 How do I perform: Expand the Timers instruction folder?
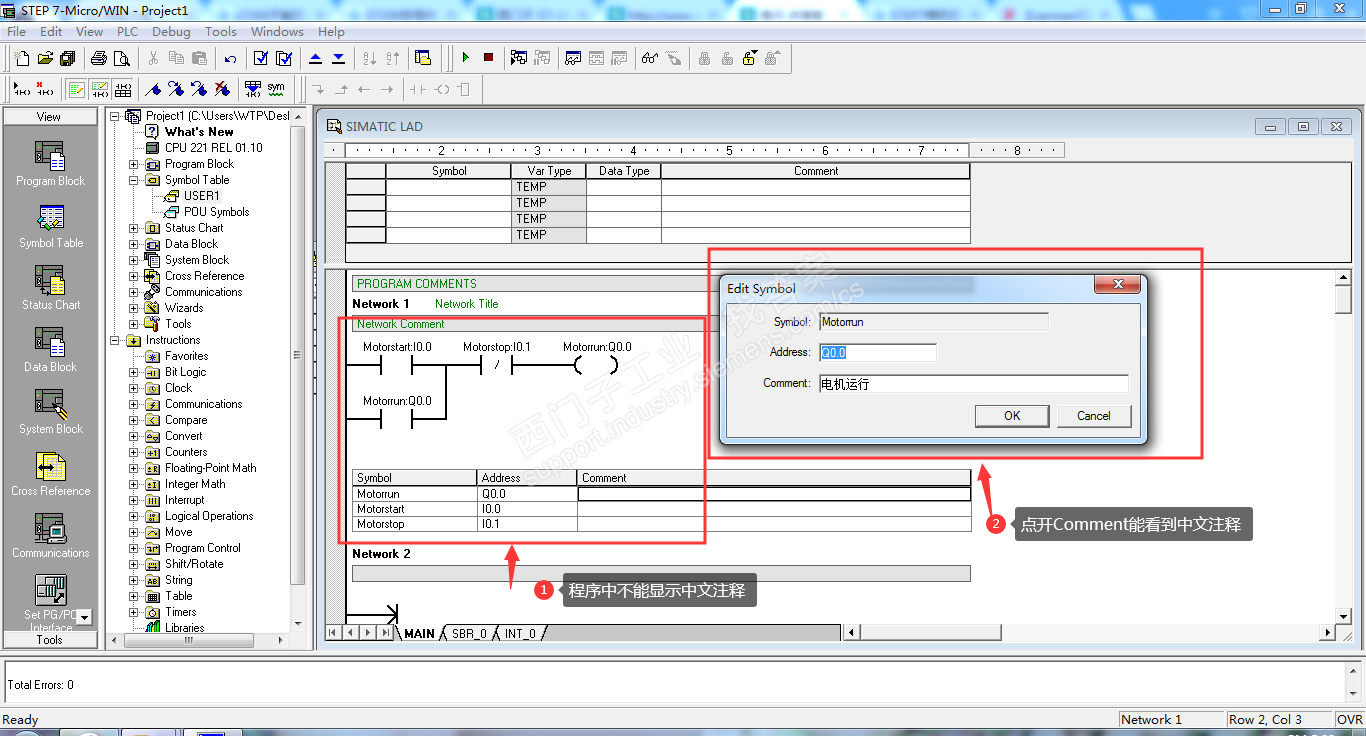[133, 612]
